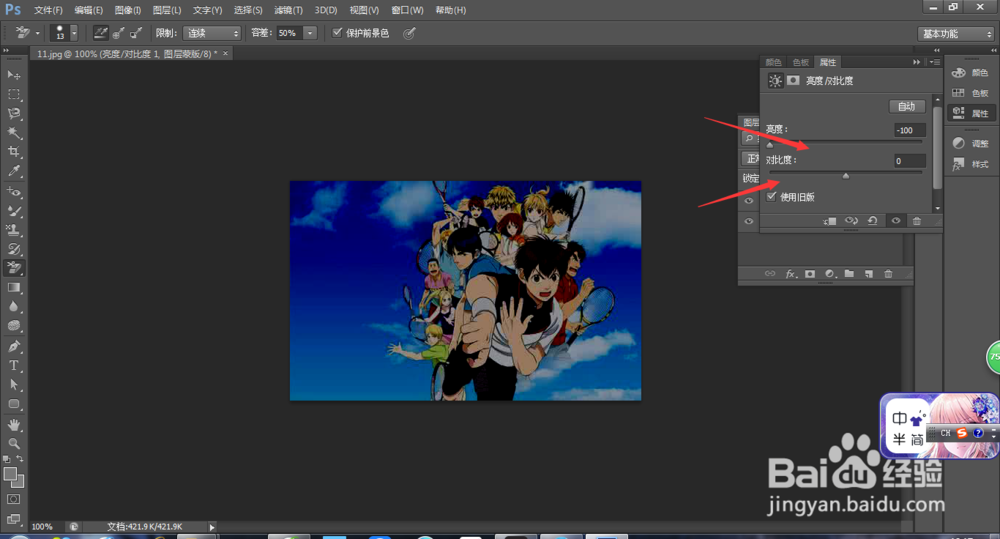Open the tool preset picker arrow
Image resolution: width=1000 pixels, height=539 pixels.
point(38,33)
